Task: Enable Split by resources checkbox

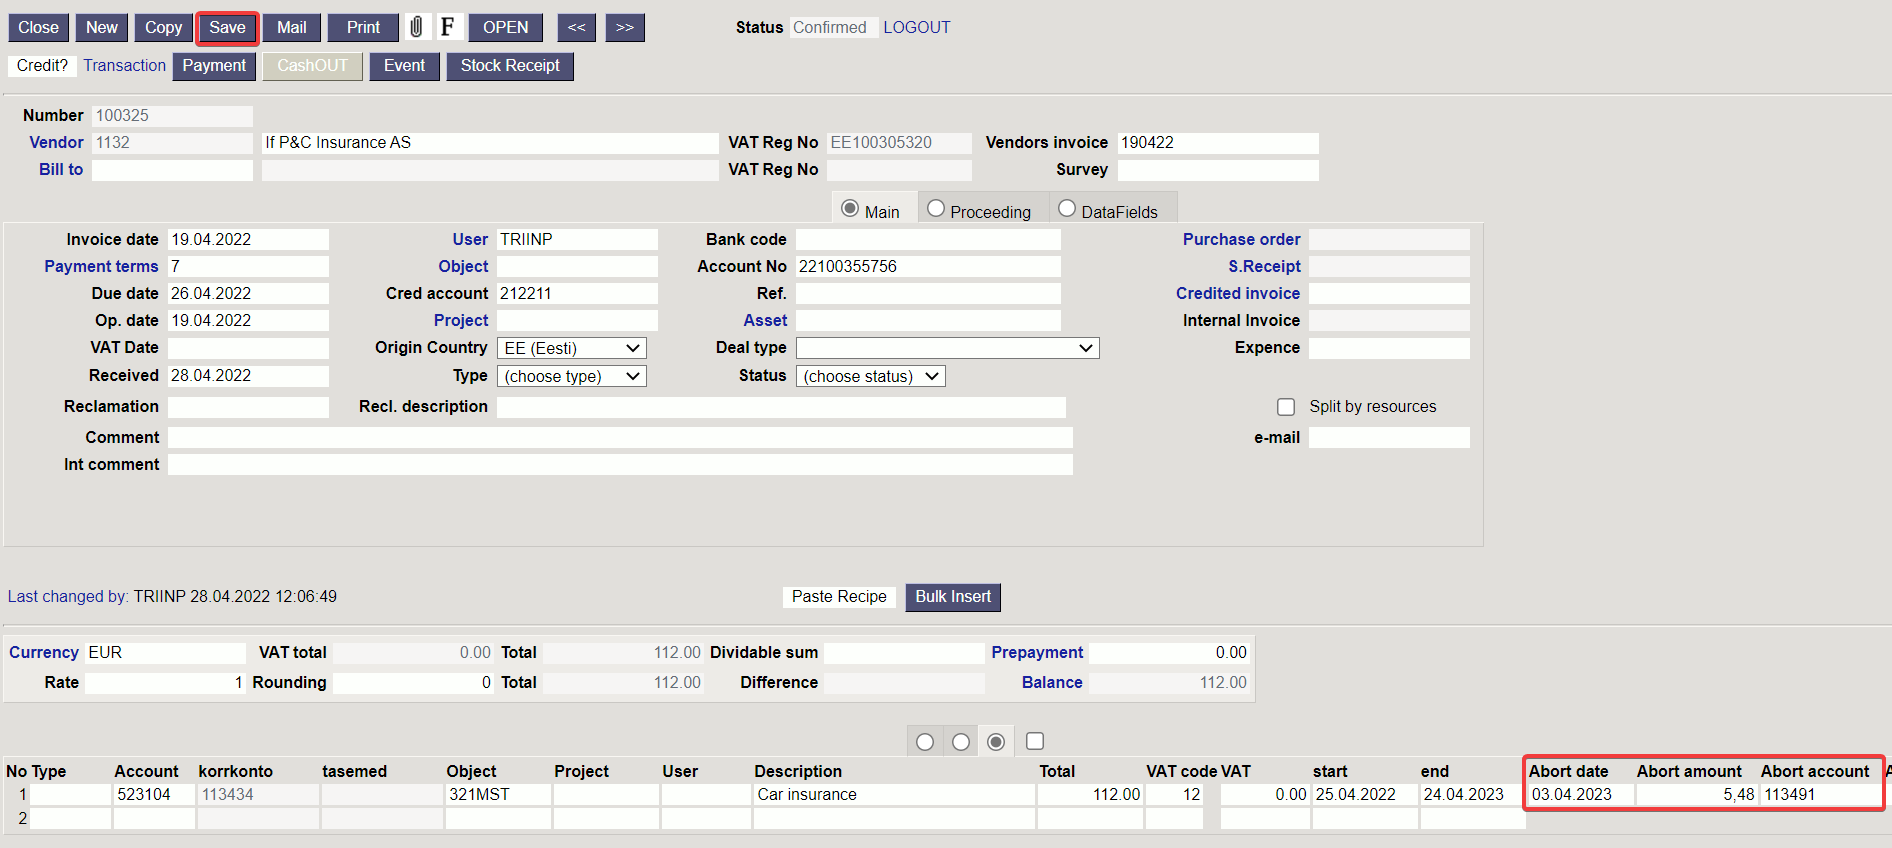Action: click(1286, 407)
